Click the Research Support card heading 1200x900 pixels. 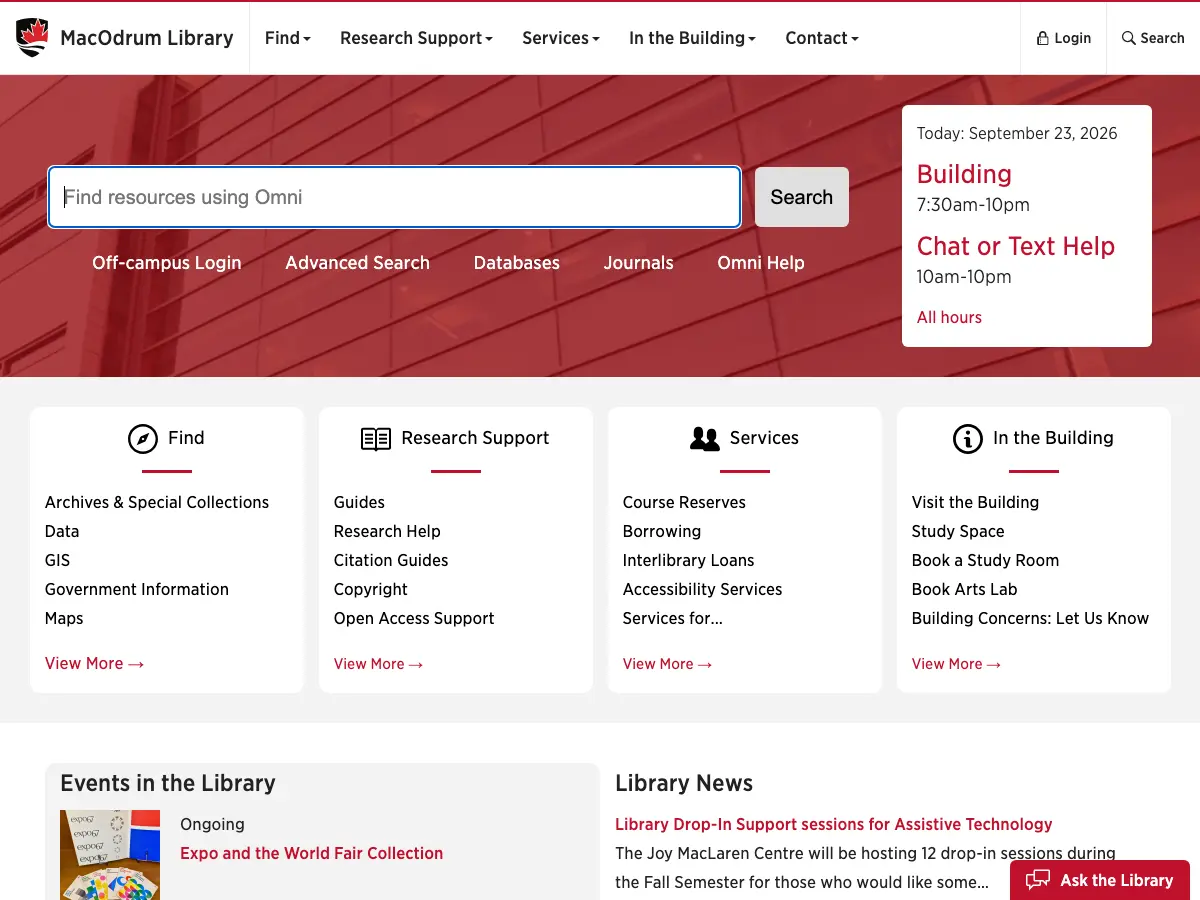point(475,438)
